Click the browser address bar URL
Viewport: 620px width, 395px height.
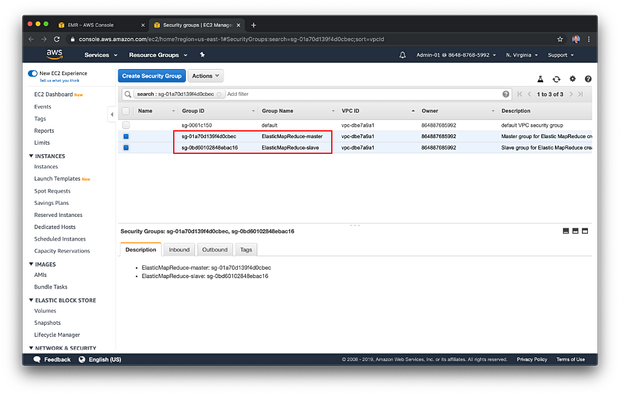coord(231,39)
